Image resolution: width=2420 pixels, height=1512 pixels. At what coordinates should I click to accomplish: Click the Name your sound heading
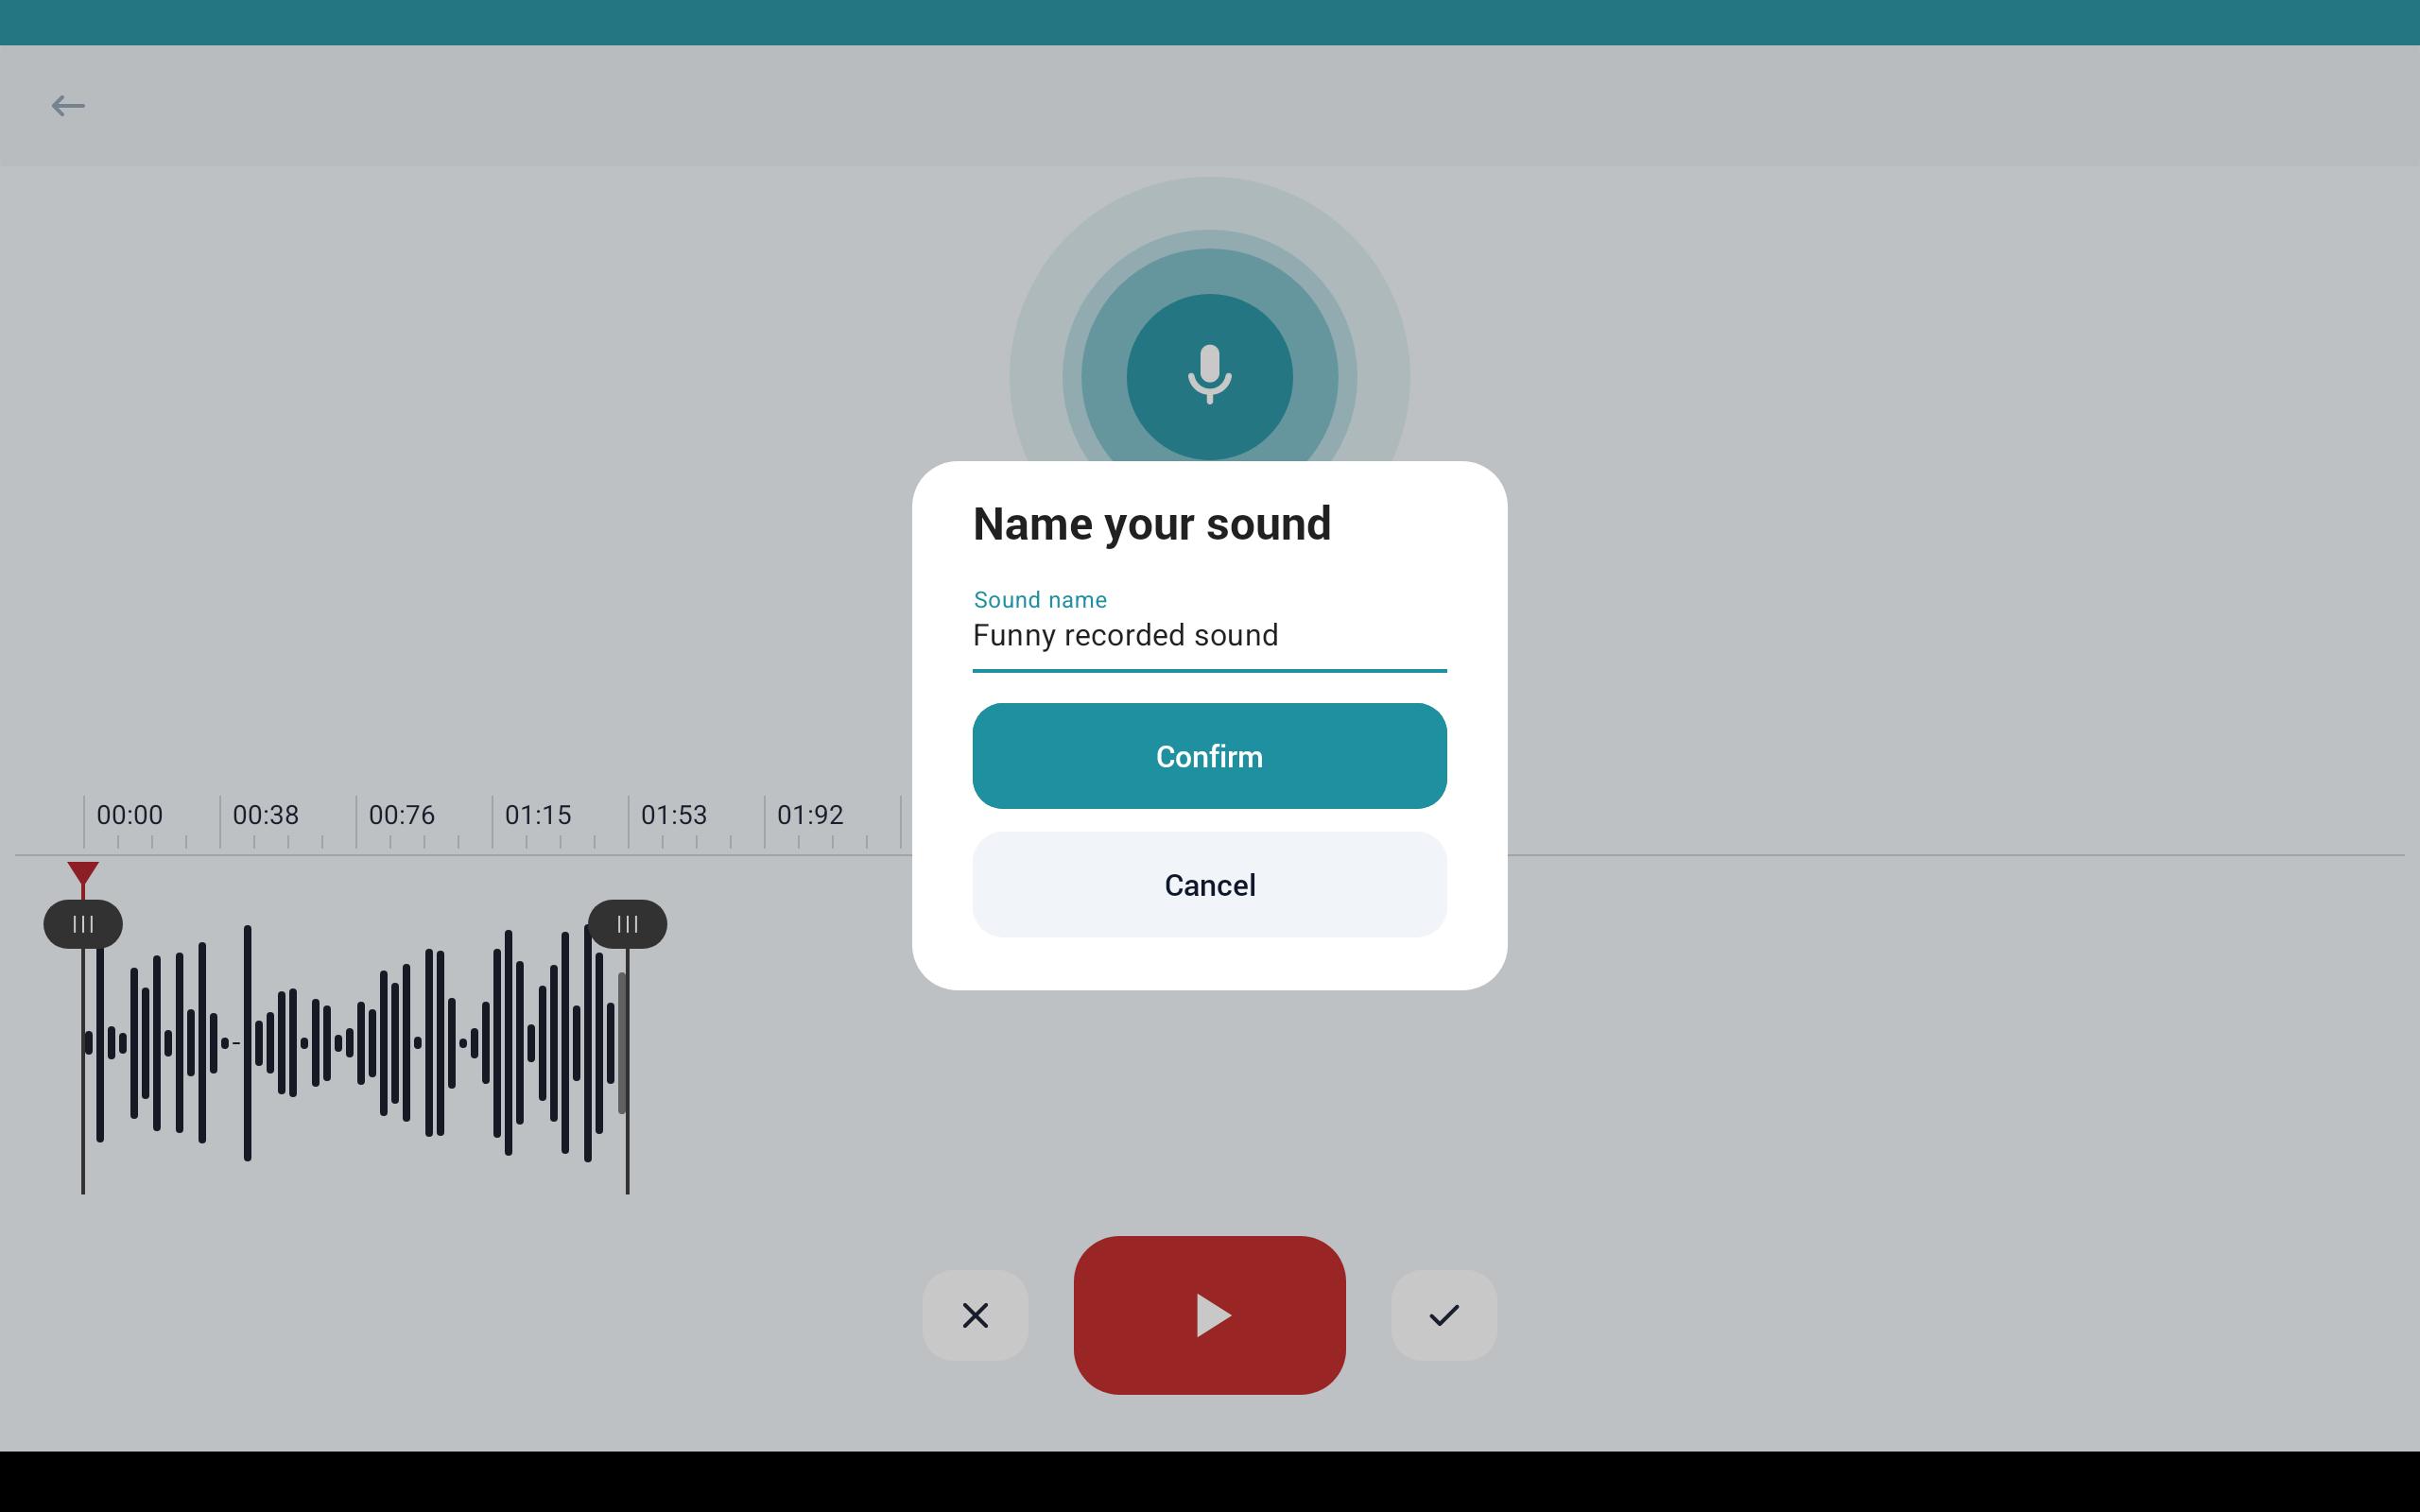click(1152, 524)
